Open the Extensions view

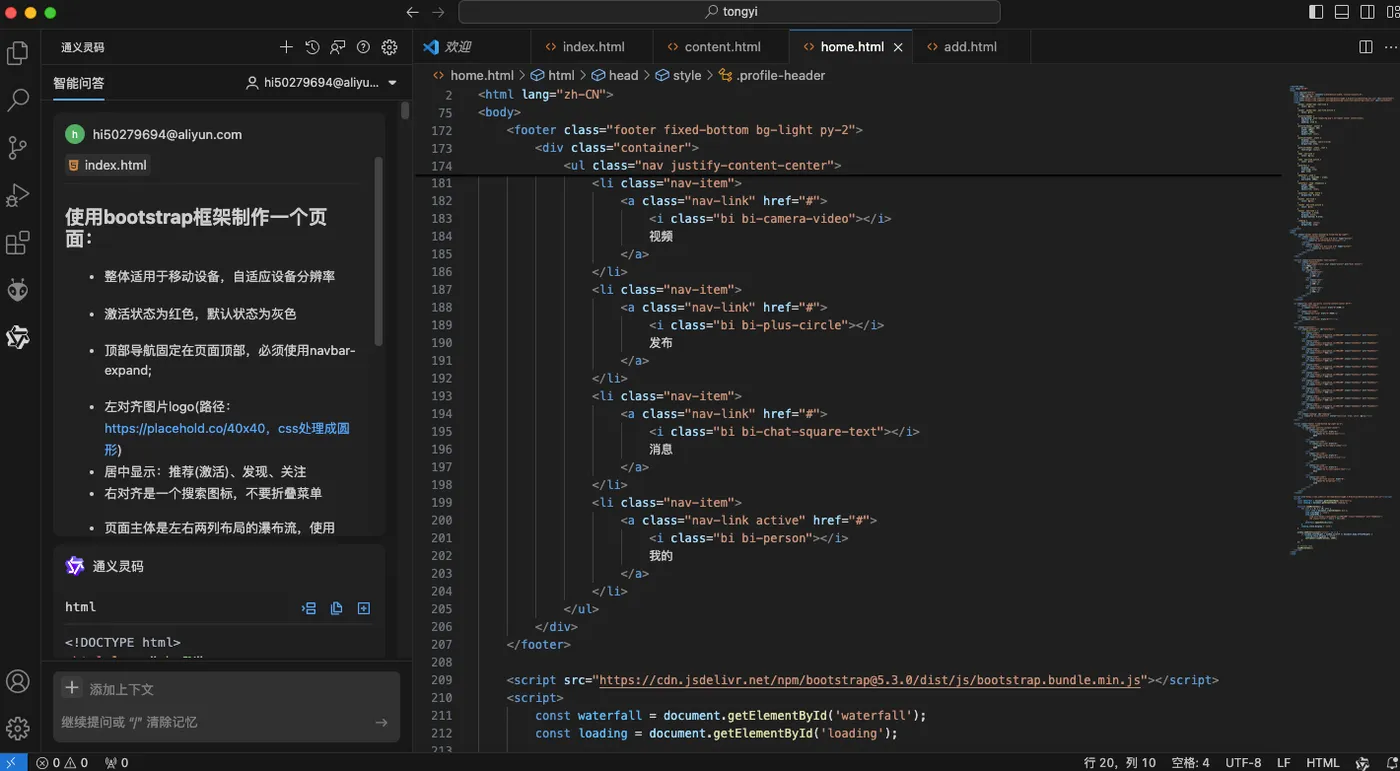[x=18, y=243]
